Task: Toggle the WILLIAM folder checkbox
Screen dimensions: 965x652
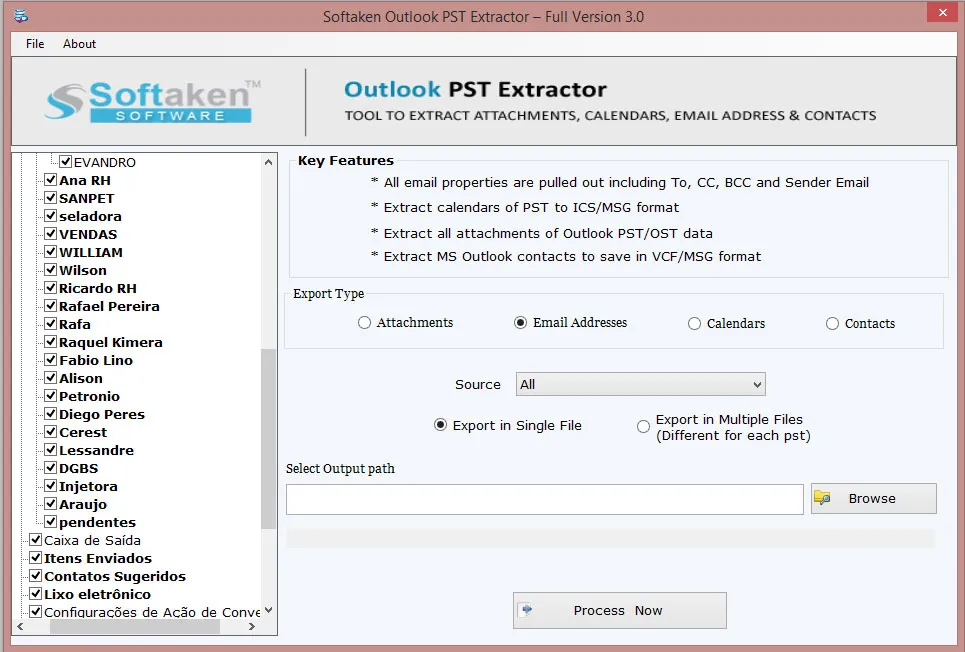Action: click(x=51, y=252)
